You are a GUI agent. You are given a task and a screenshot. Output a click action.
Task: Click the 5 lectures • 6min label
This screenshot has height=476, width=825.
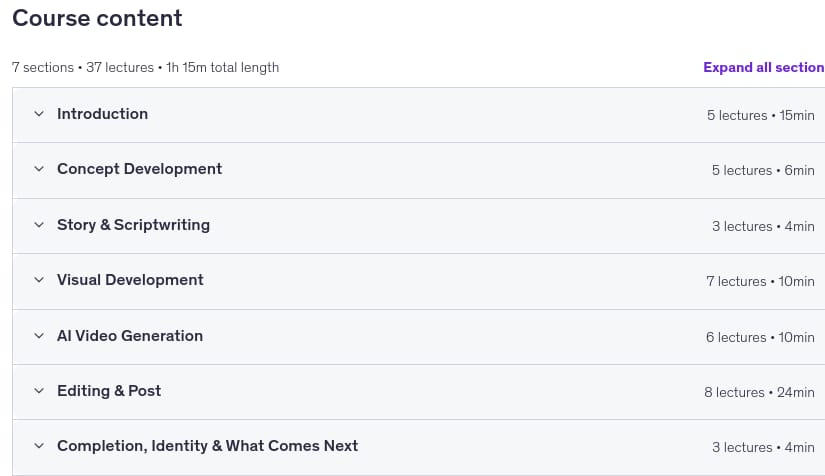[x=763, y=170]
